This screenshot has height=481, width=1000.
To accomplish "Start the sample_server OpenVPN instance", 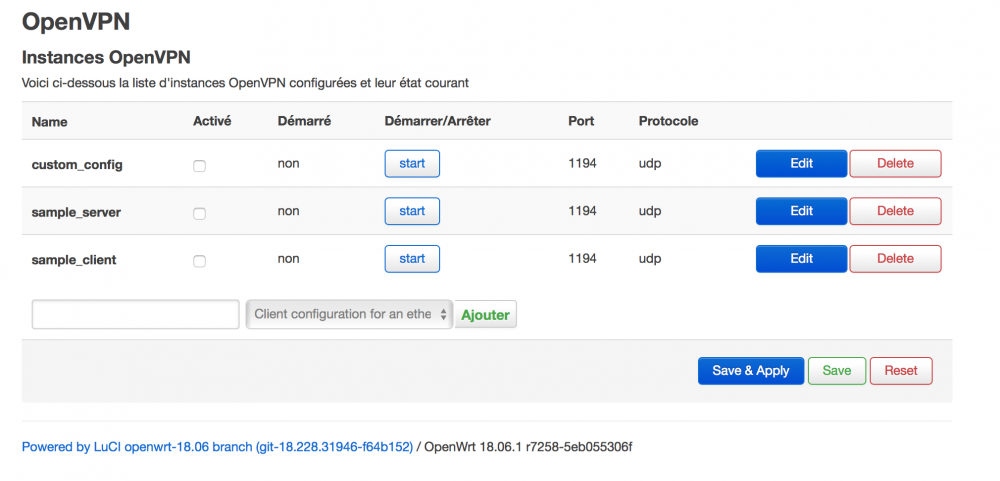I will tap(412, 211).
